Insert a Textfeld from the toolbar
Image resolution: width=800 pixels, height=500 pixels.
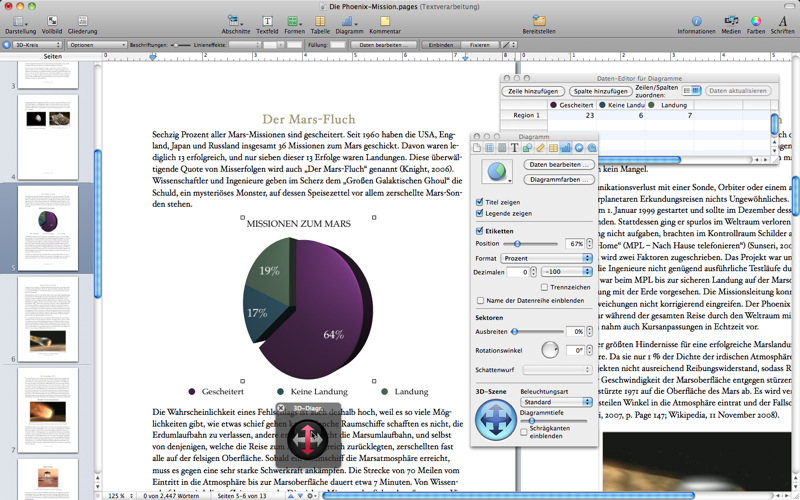pyautogui.click(x=267, y=20)
